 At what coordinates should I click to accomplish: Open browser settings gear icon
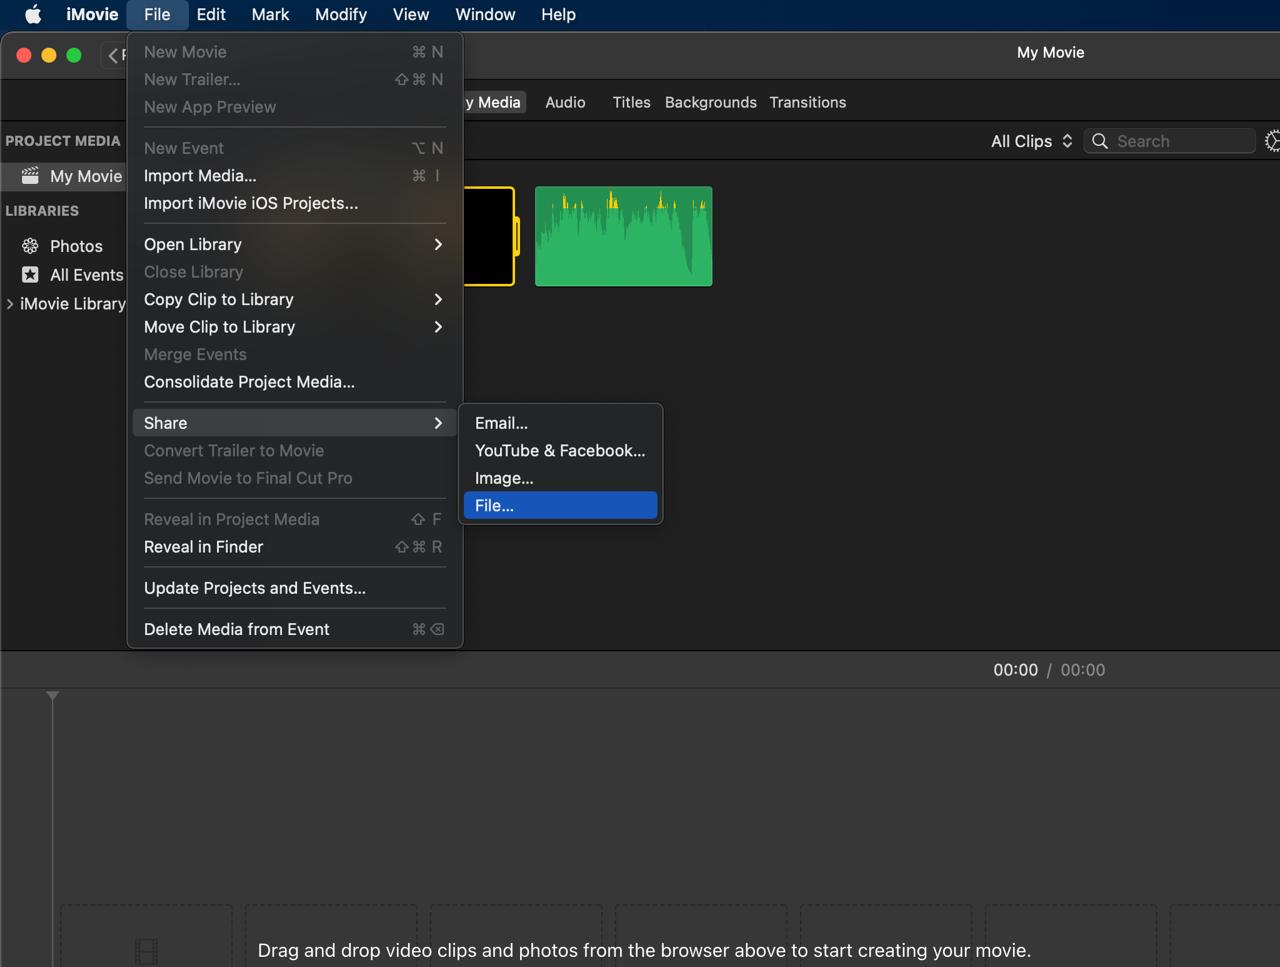click(x=1272, y=141)
